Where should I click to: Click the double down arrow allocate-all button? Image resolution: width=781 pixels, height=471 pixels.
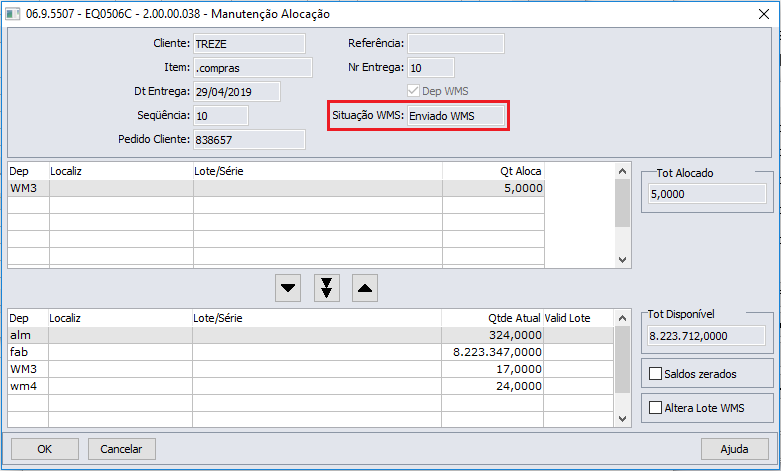click(327, 288)
